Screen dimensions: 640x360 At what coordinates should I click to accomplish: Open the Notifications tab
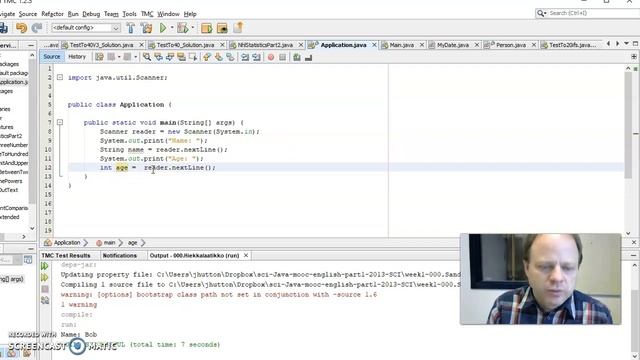(x=120, y=256)
